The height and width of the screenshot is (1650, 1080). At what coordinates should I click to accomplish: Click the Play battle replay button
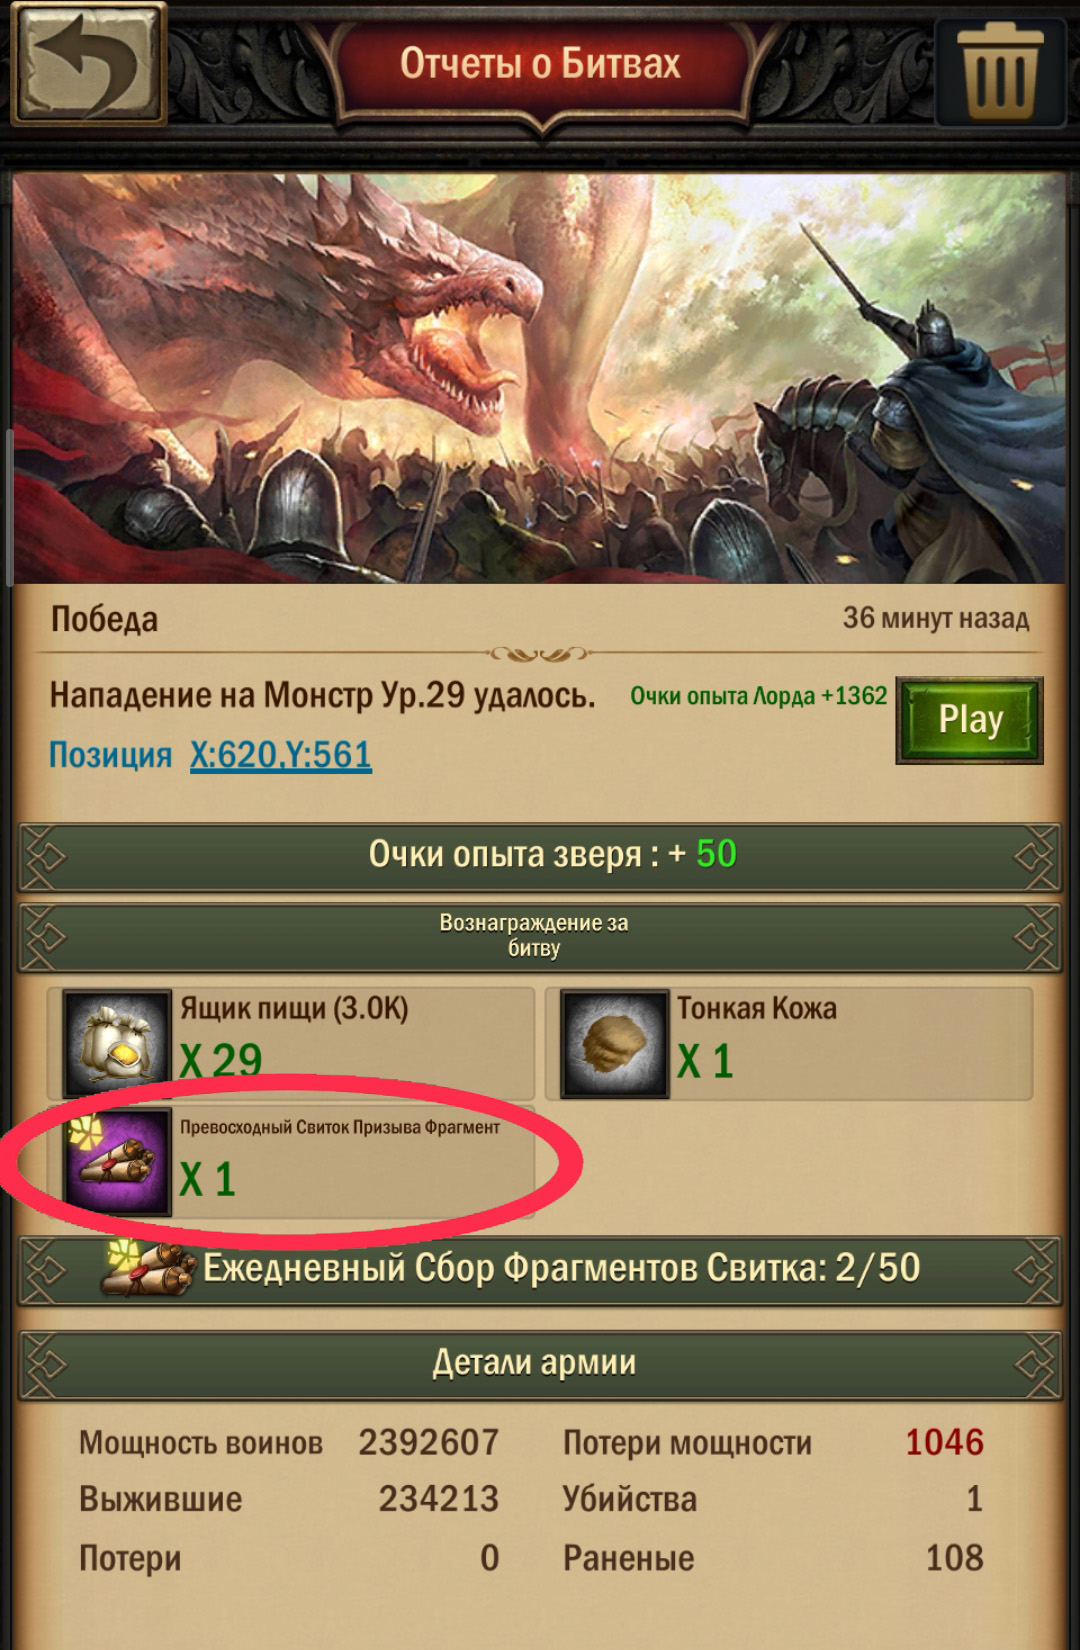[x=970, y=720]
